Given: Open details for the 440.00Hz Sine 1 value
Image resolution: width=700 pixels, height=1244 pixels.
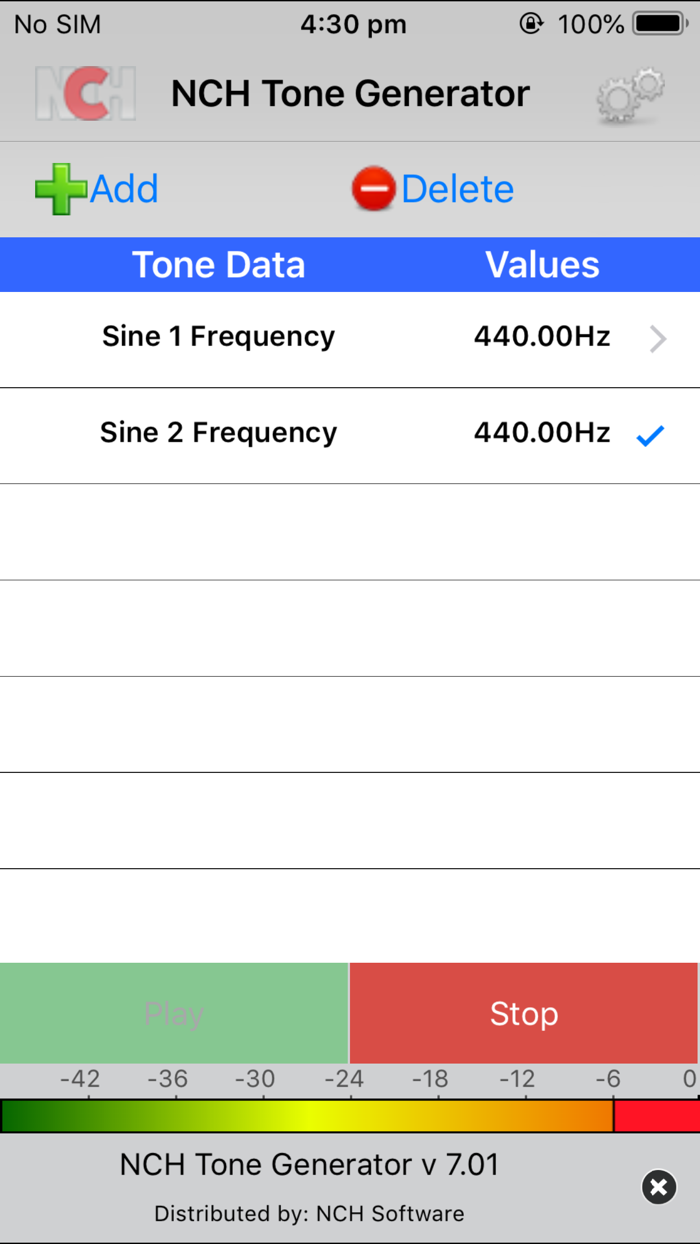Looking at the screenshot, I should coord(542,338).
